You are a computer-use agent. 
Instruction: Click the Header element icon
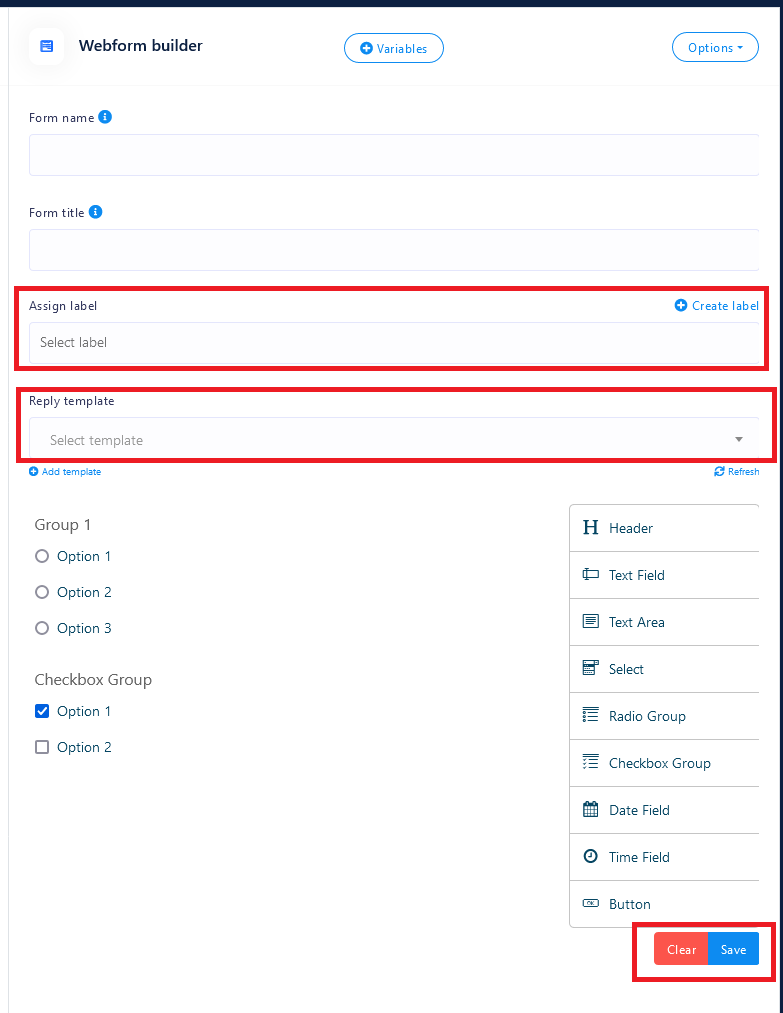tap(590, 528)
